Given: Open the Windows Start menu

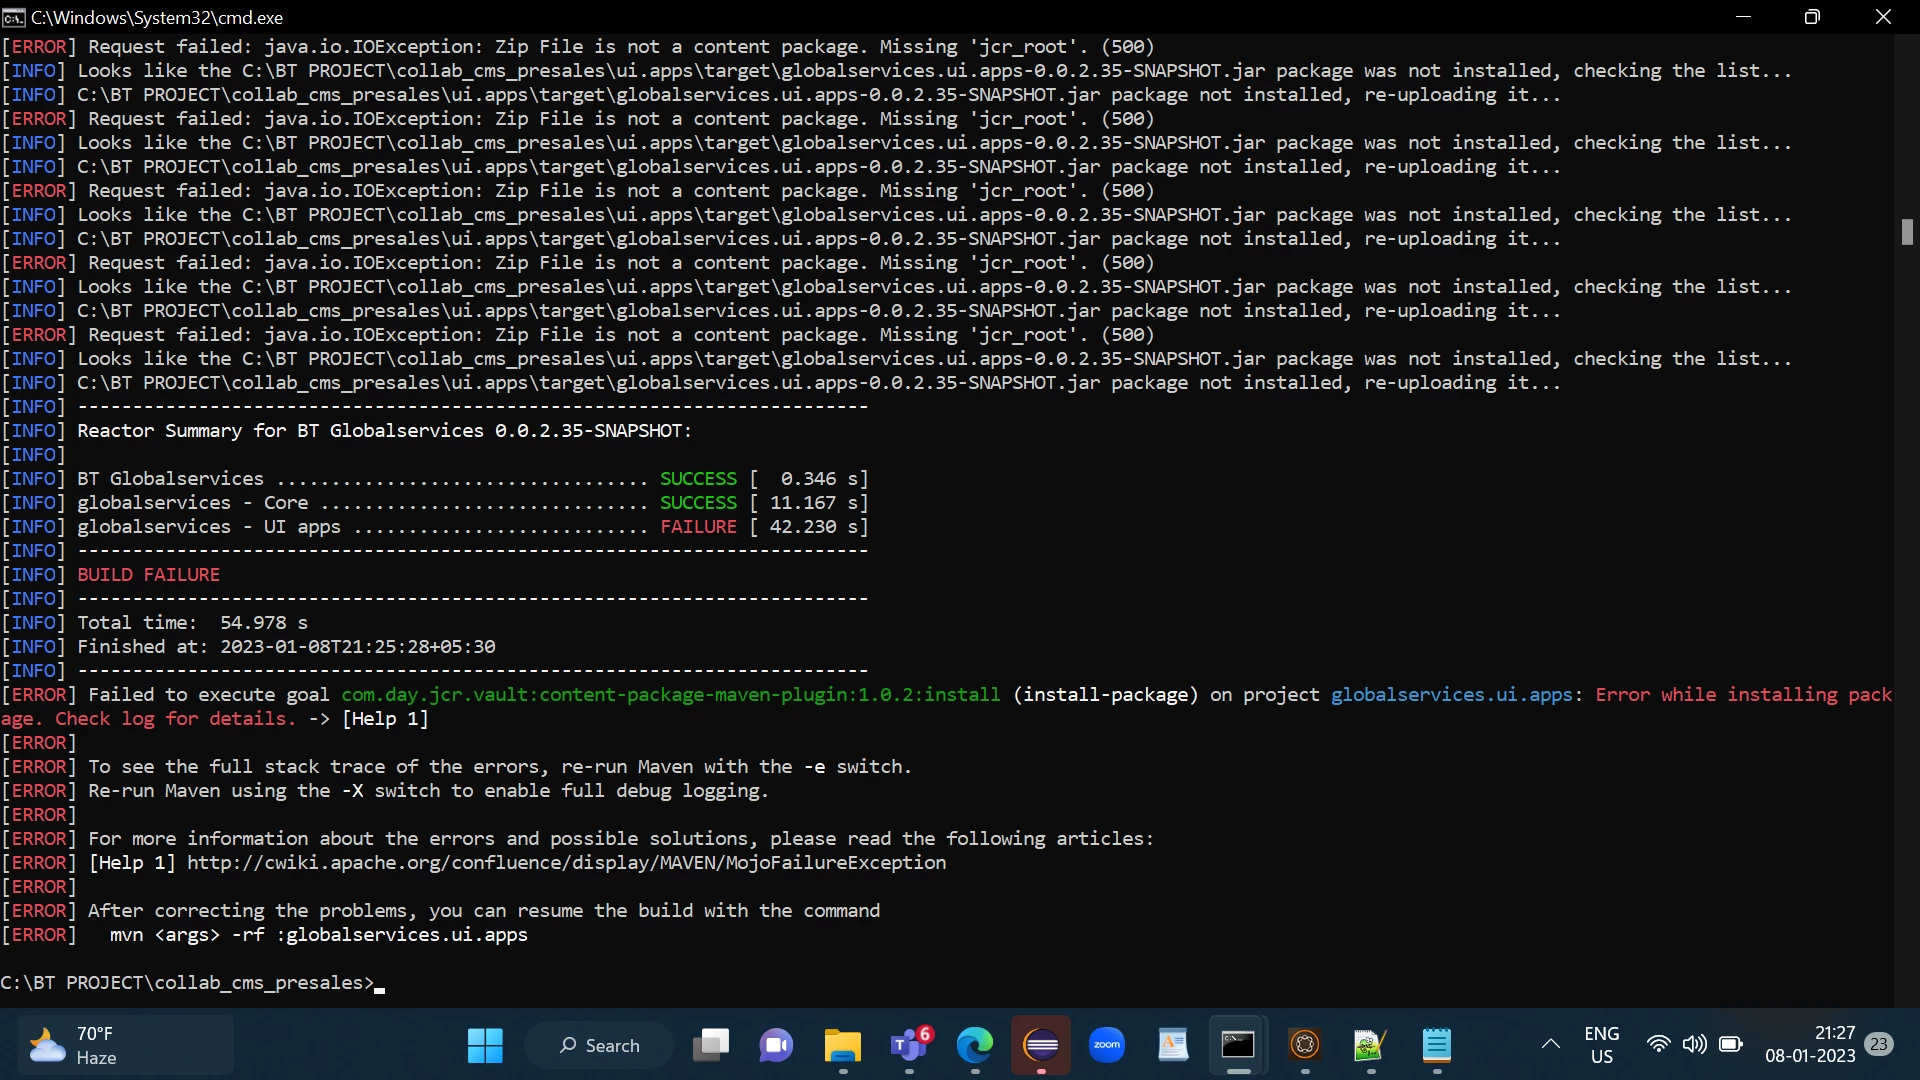Looking at the screenshot, I should click(x=485, y=1045).
